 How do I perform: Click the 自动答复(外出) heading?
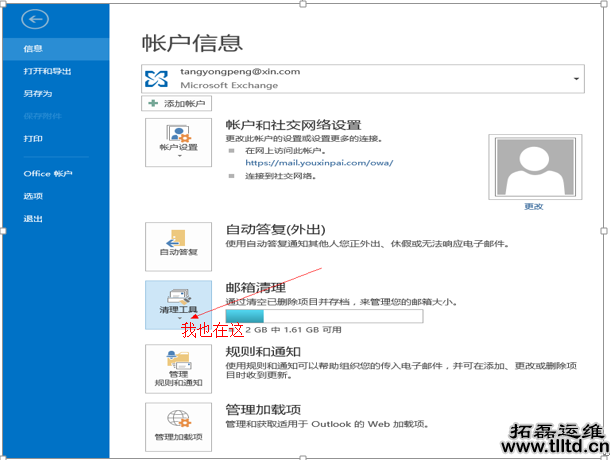tap(275, 229)
